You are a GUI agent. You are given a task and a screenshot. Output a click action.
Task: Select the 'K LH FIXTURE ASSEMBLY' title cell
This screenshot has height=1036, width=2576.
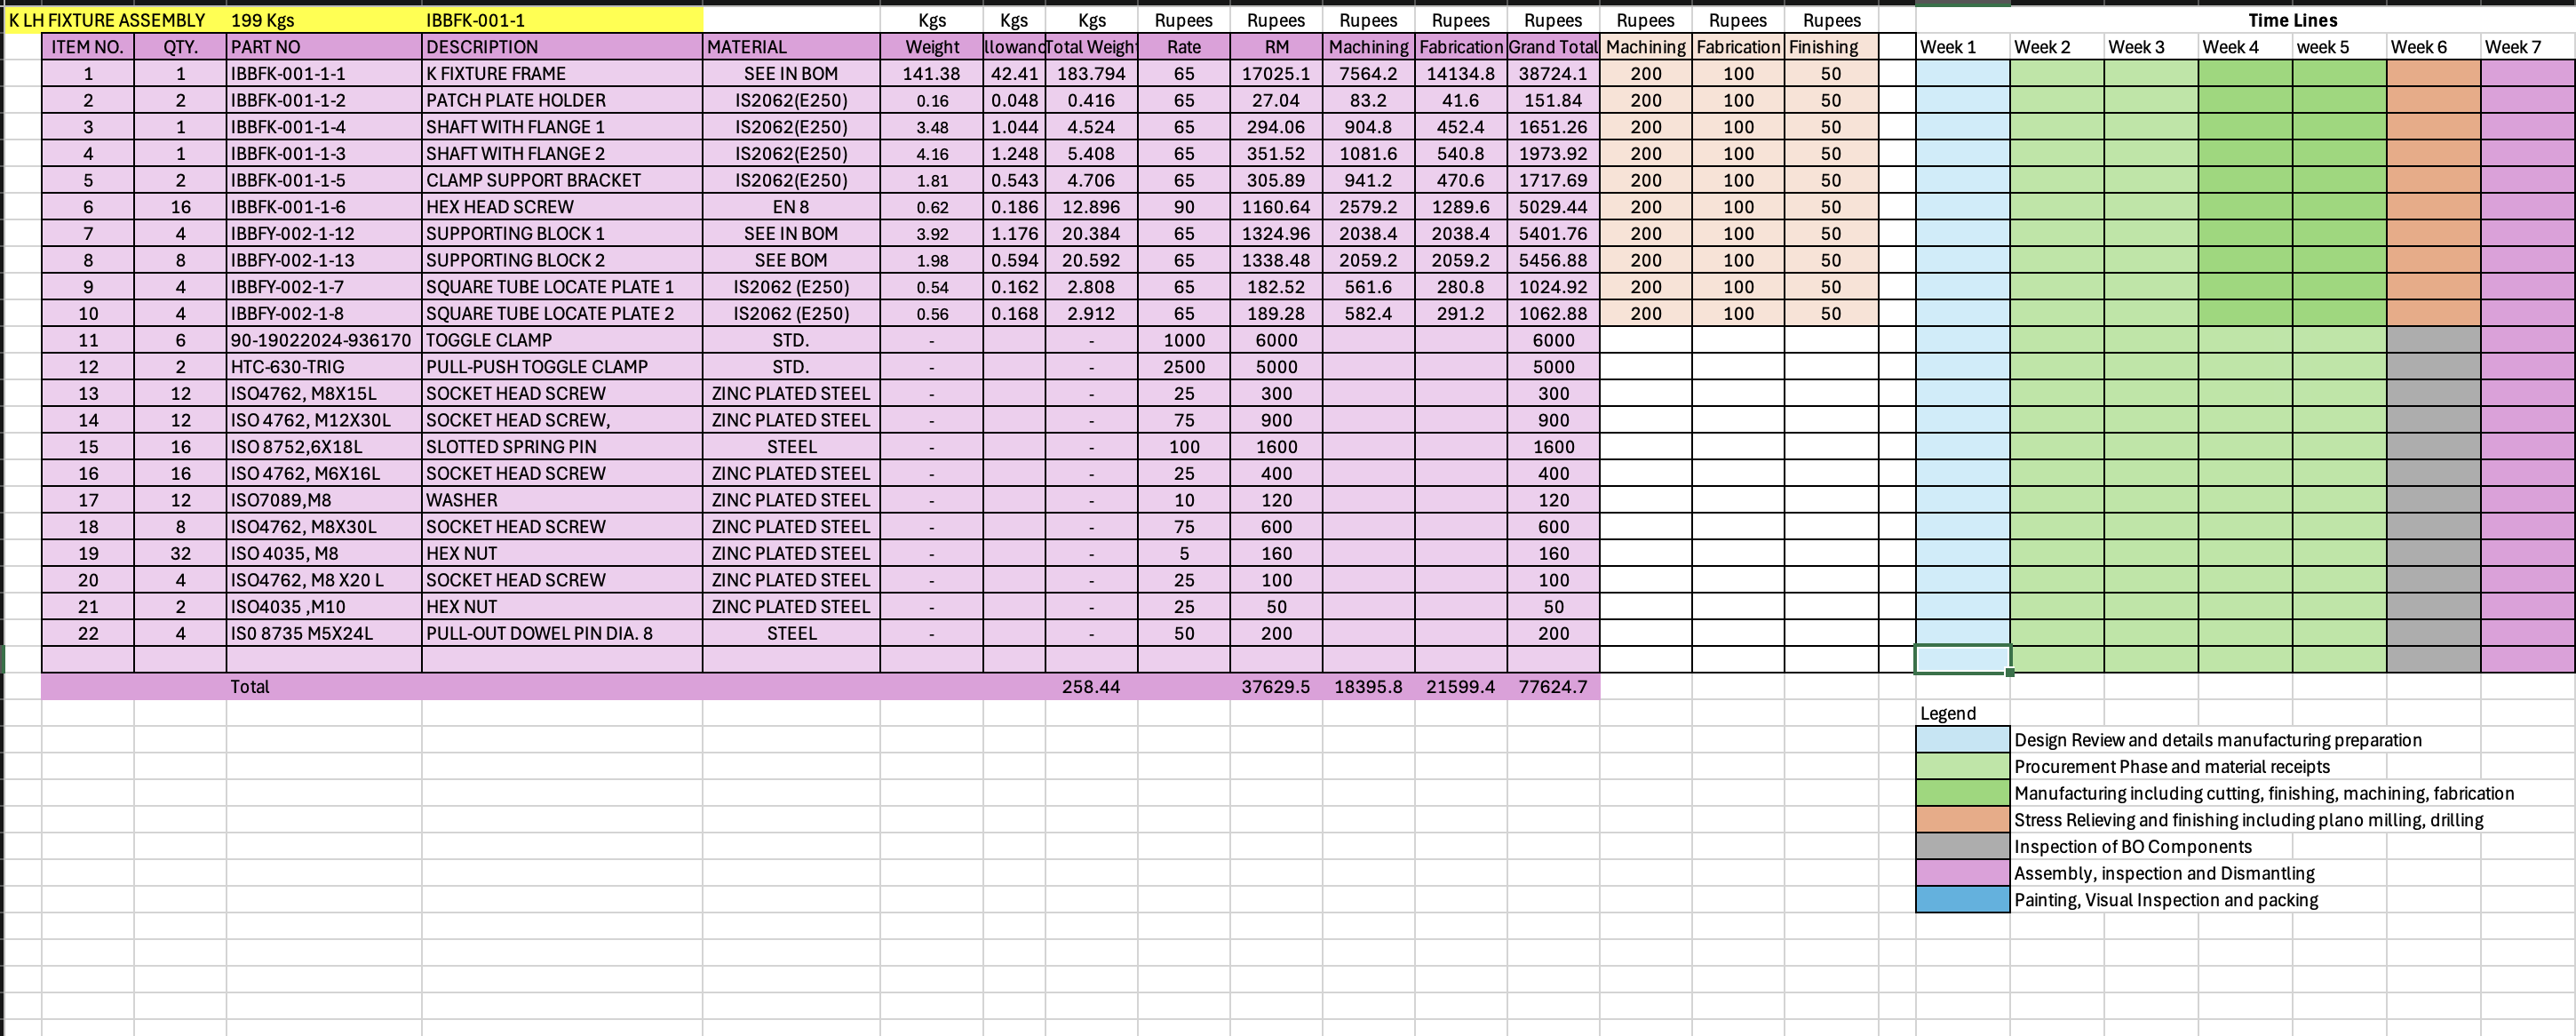107,20
